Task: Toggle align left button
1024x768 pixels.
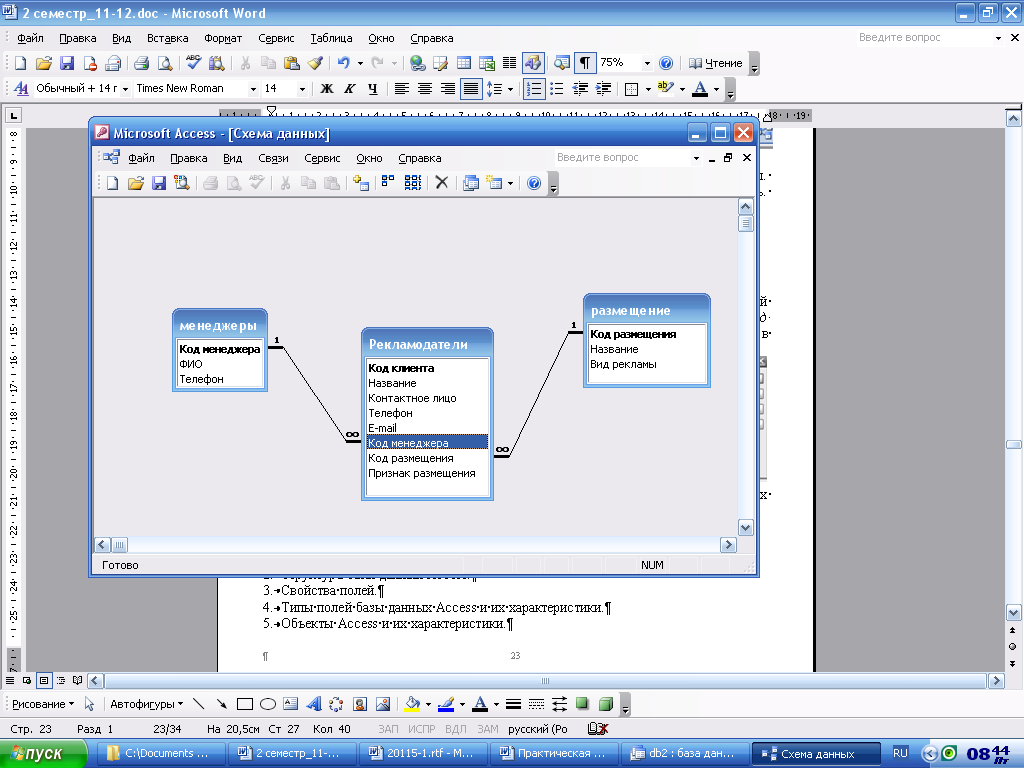Action: [402, 88]
